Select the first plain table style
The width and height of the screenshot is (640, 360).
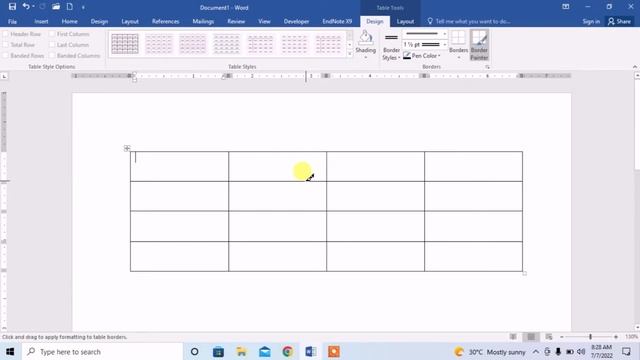tap(125, 44)
